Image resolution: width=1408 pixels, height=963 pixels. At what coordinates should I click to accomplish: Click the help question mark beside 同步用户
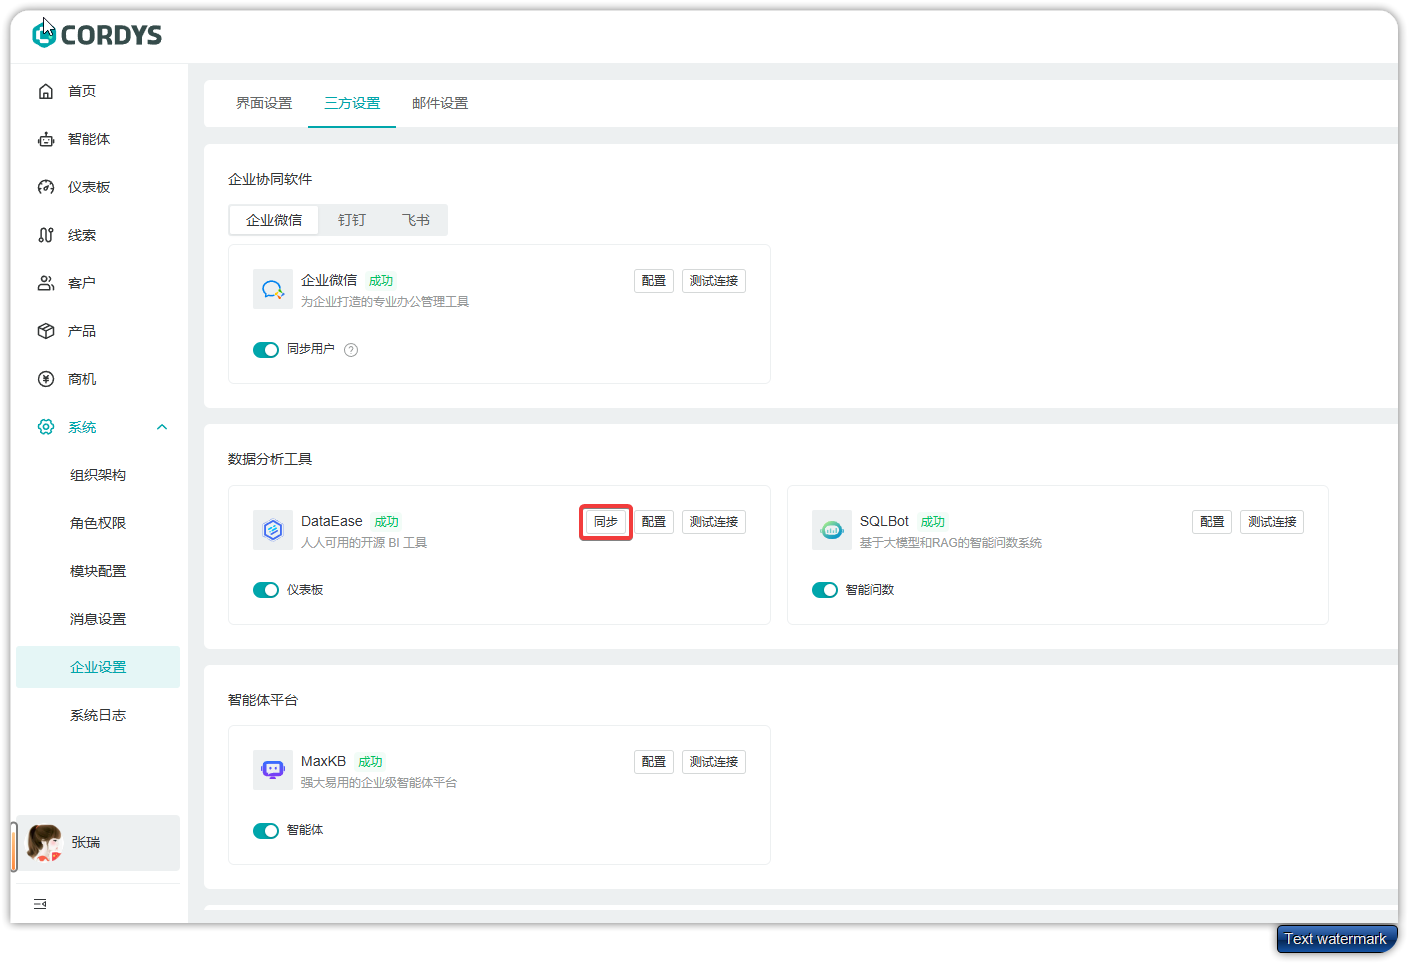pos(351,350)
